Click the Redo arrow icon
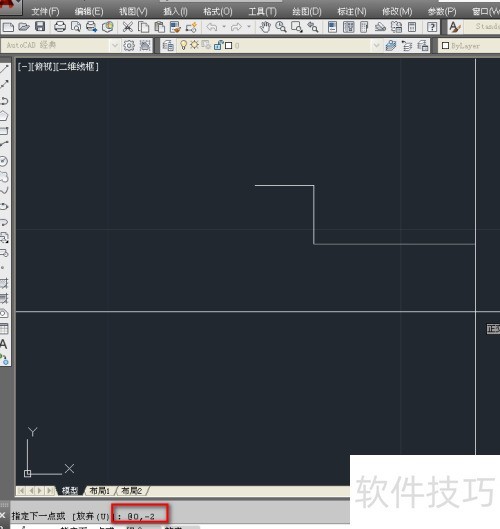500x529 pixels. [x=237, y=27]
